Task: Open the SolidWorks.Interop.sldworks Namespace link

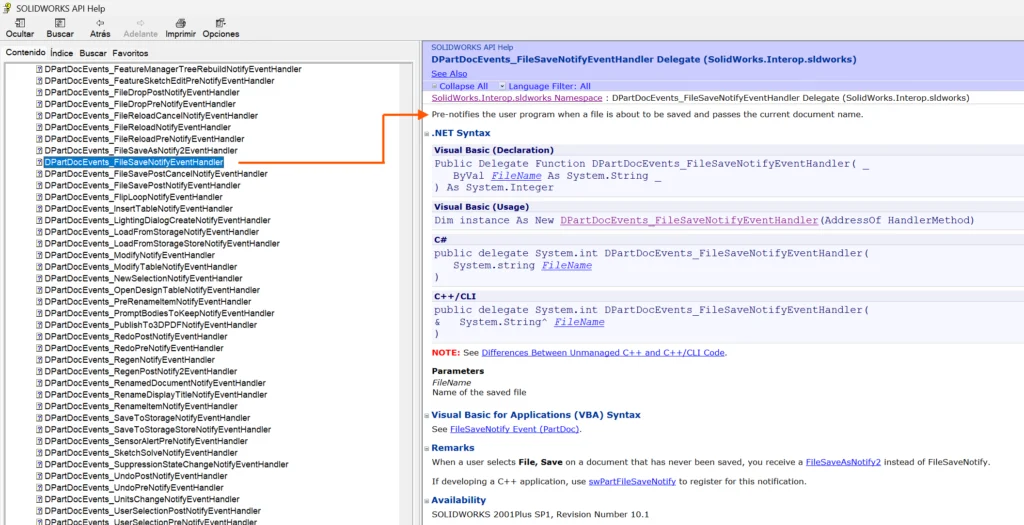Action: click(x=517, y=98)
